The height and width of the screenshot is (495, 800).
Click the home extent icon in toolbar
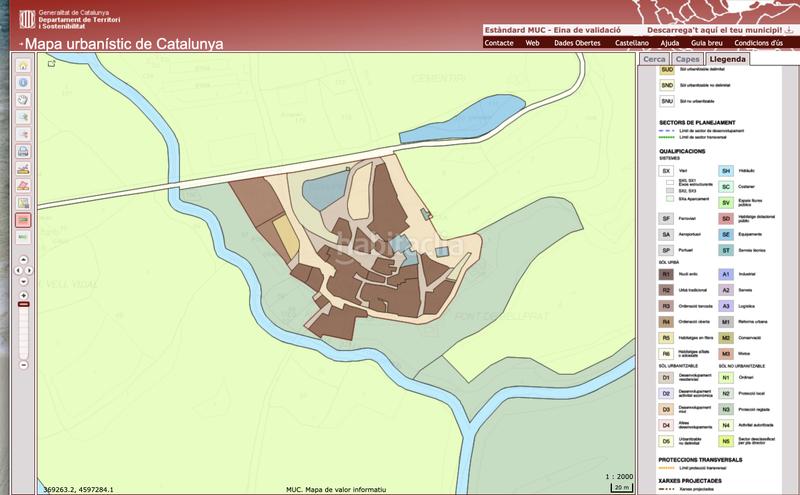24,66
